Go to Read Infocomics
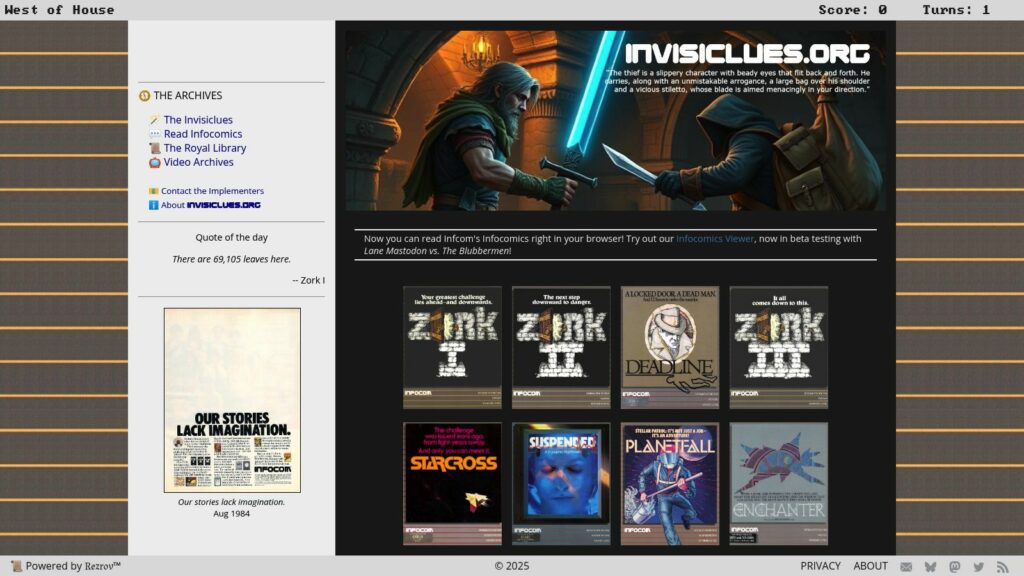This screenshot has width=1024, height=576. point(202,134)
